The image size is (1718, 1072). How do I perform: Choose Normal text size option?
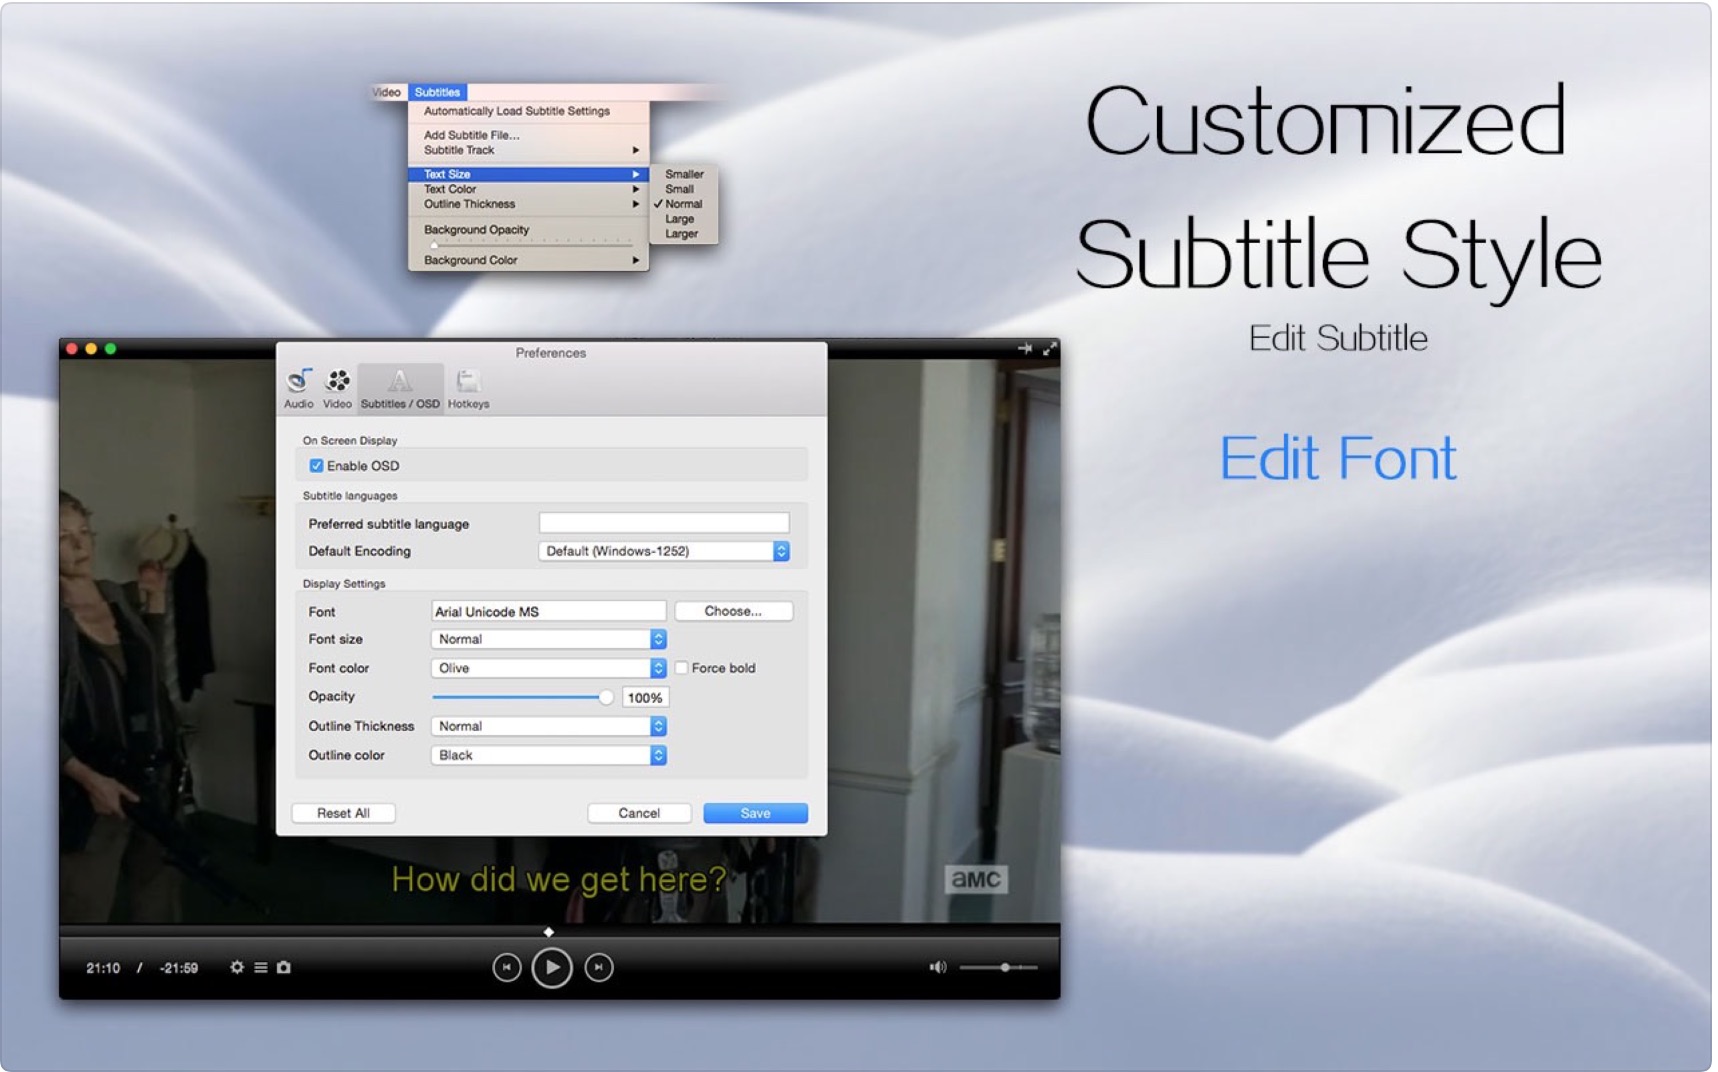[x=684, y=204]
